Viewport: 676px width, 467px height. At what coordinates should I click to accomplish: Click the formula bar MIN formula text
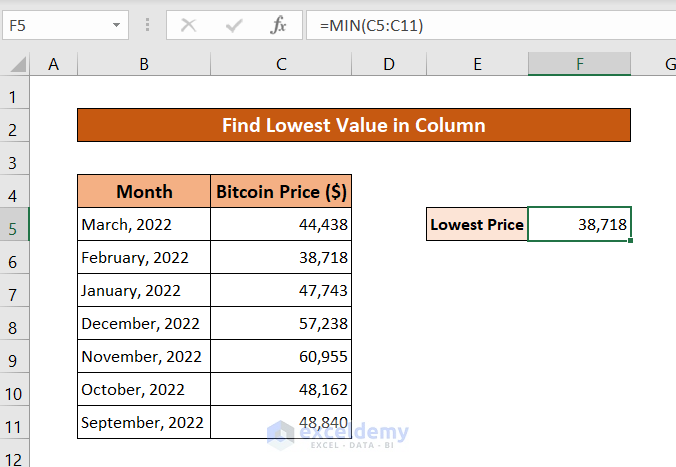tap(371, 25)
